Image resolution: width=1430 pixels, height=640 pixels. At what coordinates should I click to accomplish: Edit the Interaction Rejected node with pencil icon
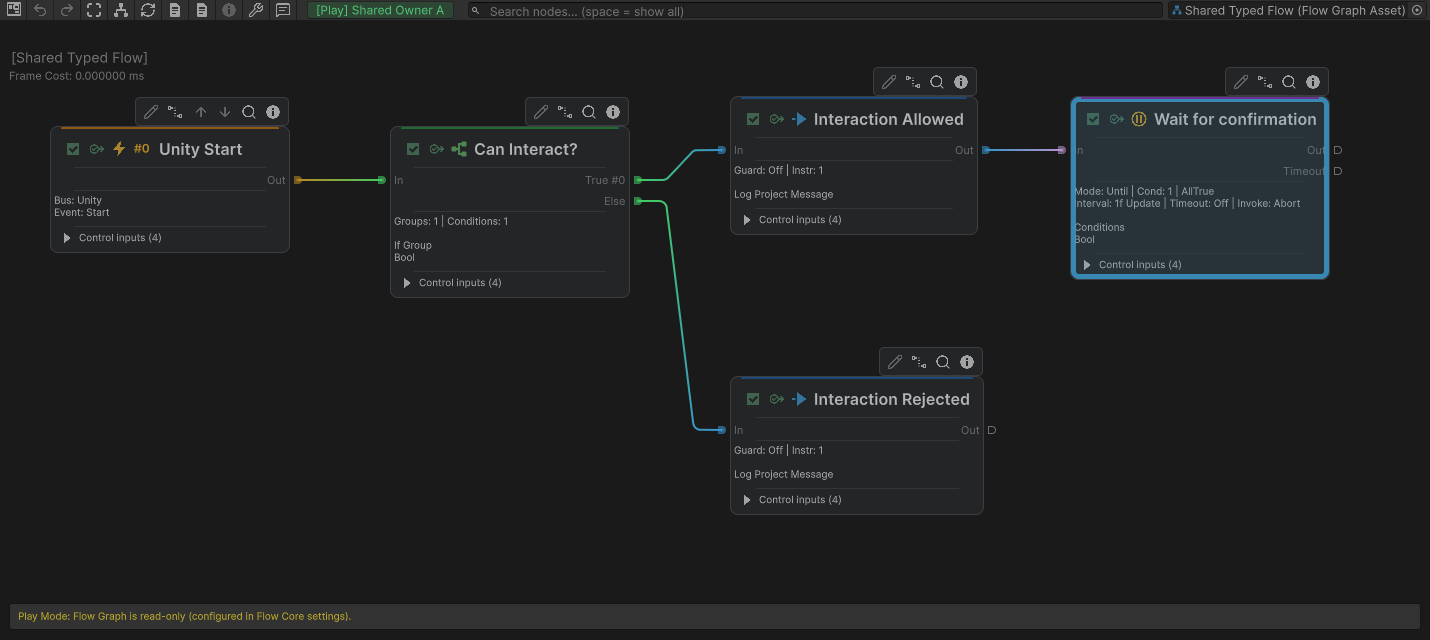895,362
